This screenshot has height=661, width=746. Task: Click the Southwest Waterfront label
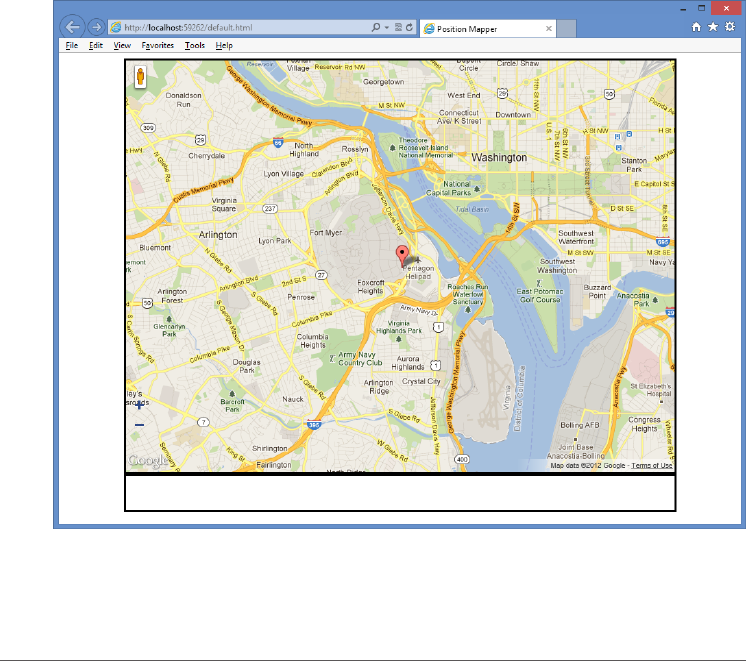pyautogui.click(x=576, y=237)
